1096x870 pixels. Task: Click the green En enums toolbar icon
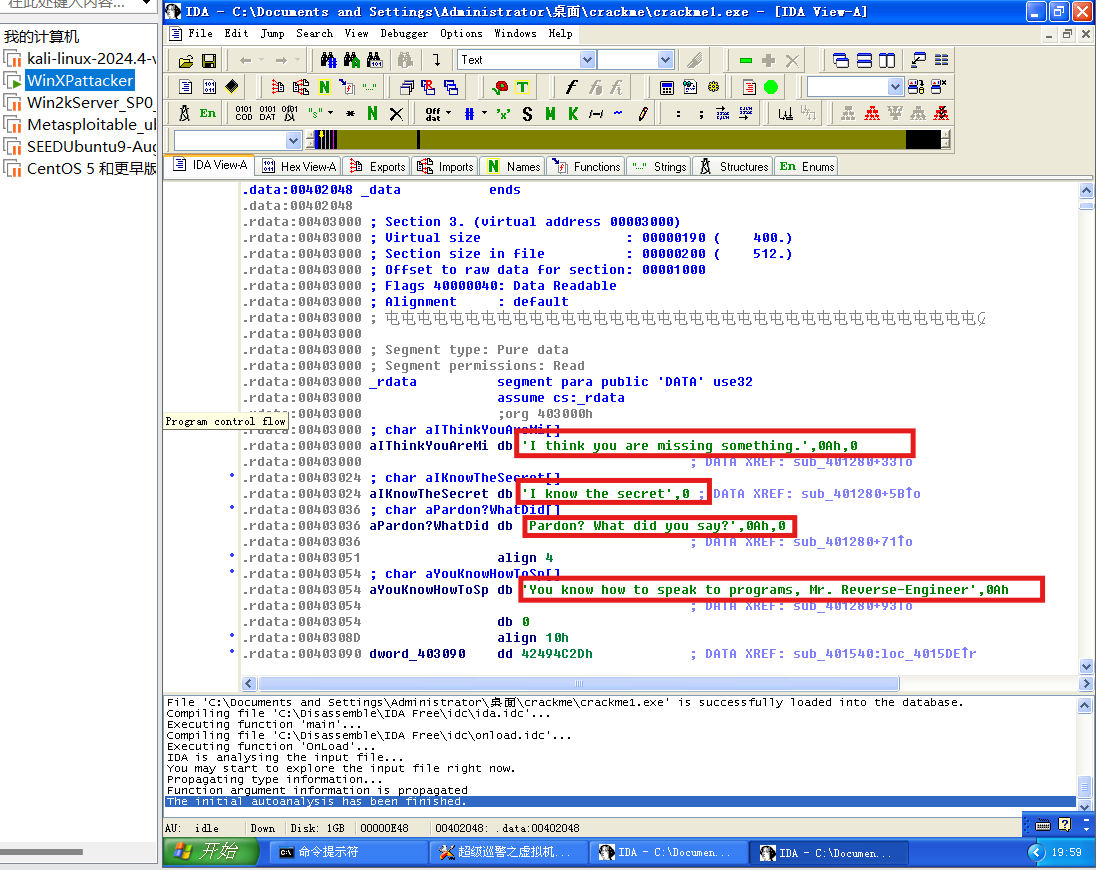[208, 113]
